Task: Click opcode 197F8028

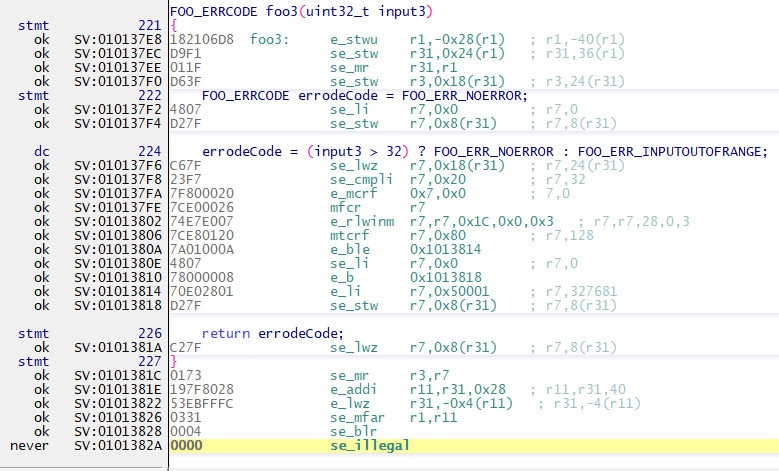Action: pyautogui.click(x=202, y=389)
